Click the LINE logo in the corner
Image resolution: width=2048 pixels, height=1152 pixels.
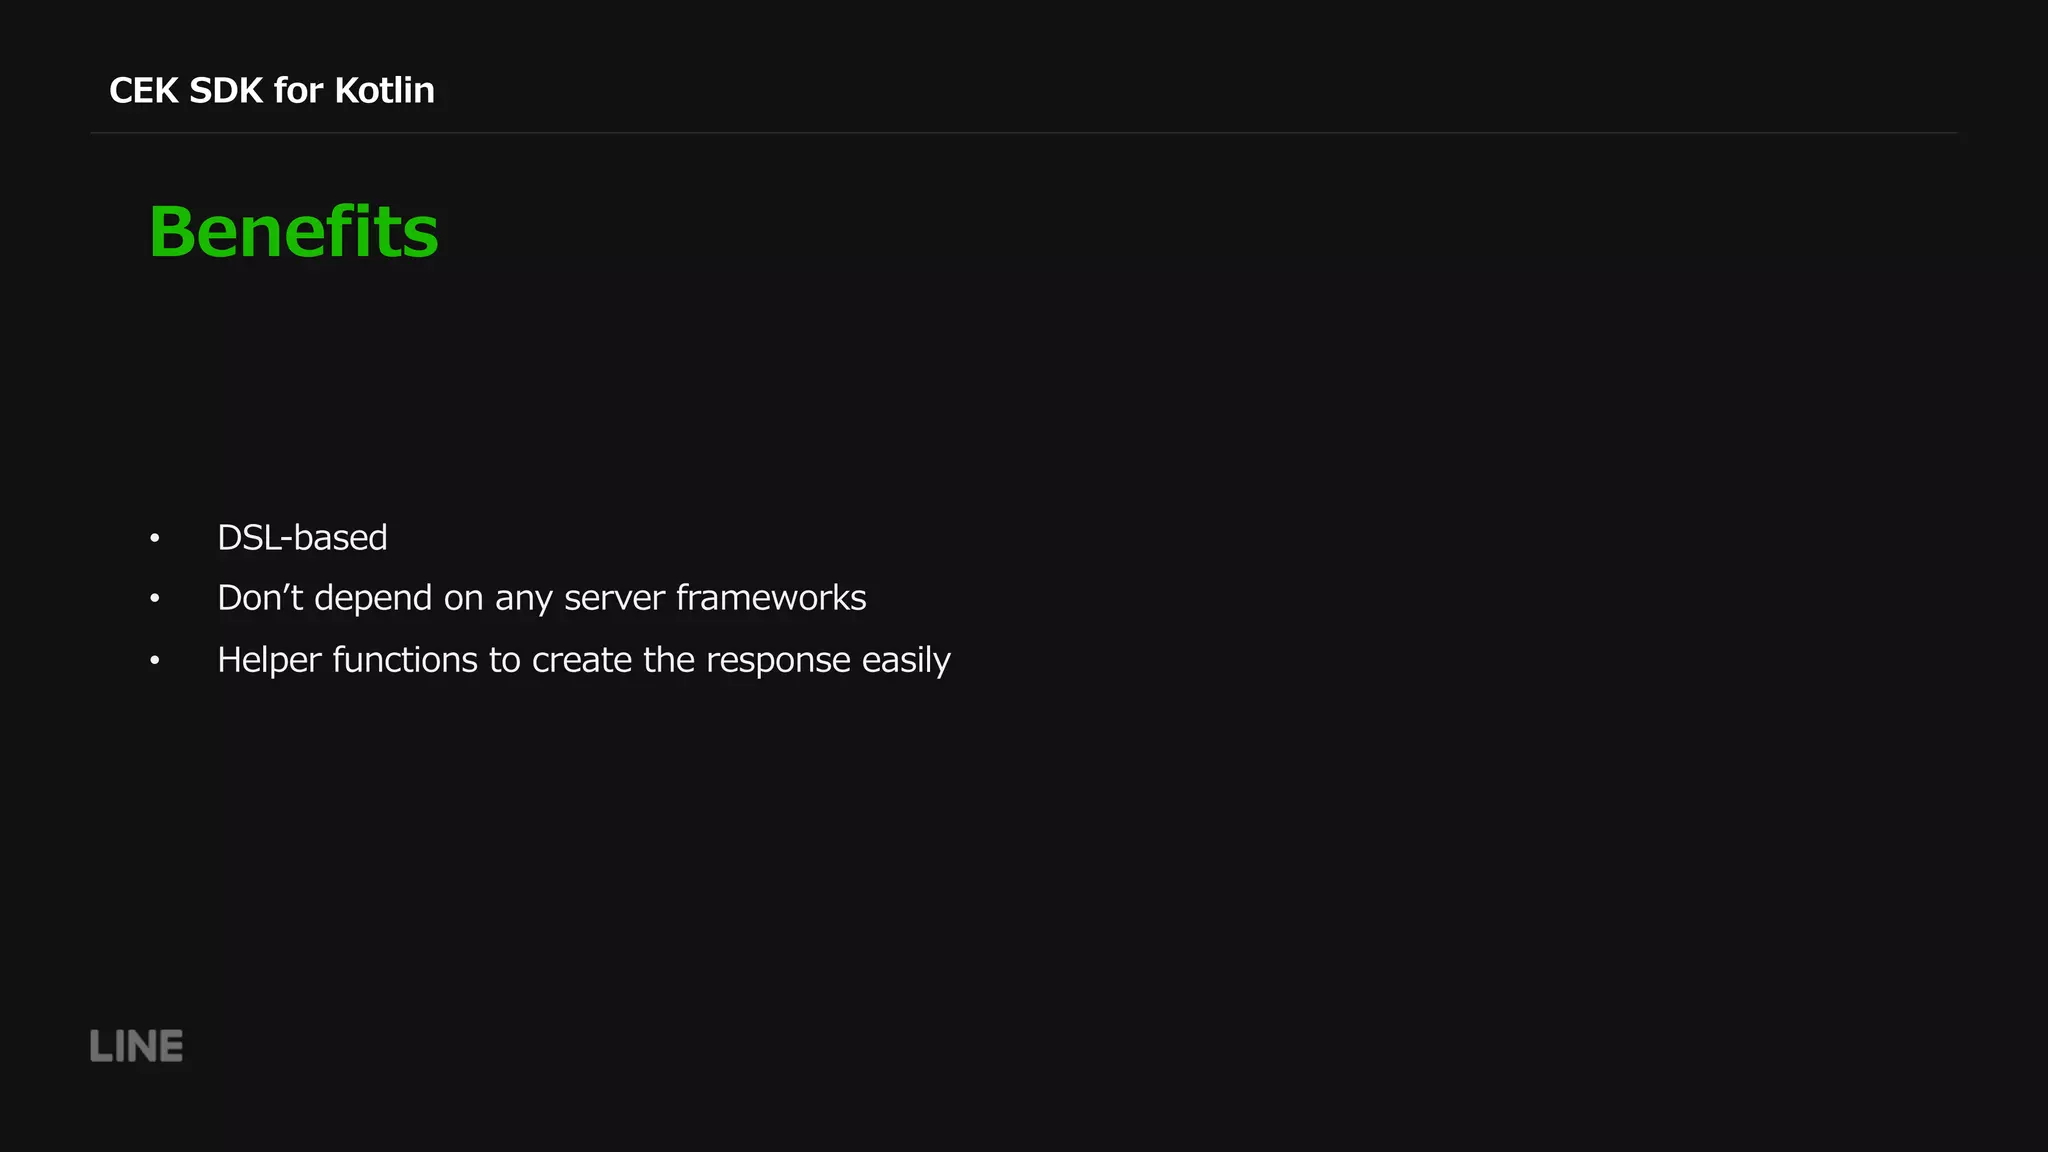pos(136,1046)
